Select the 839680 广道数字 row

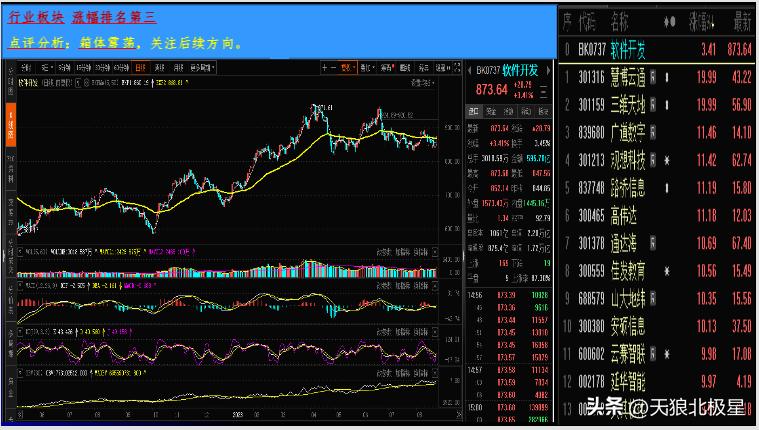tap(657, 132)
